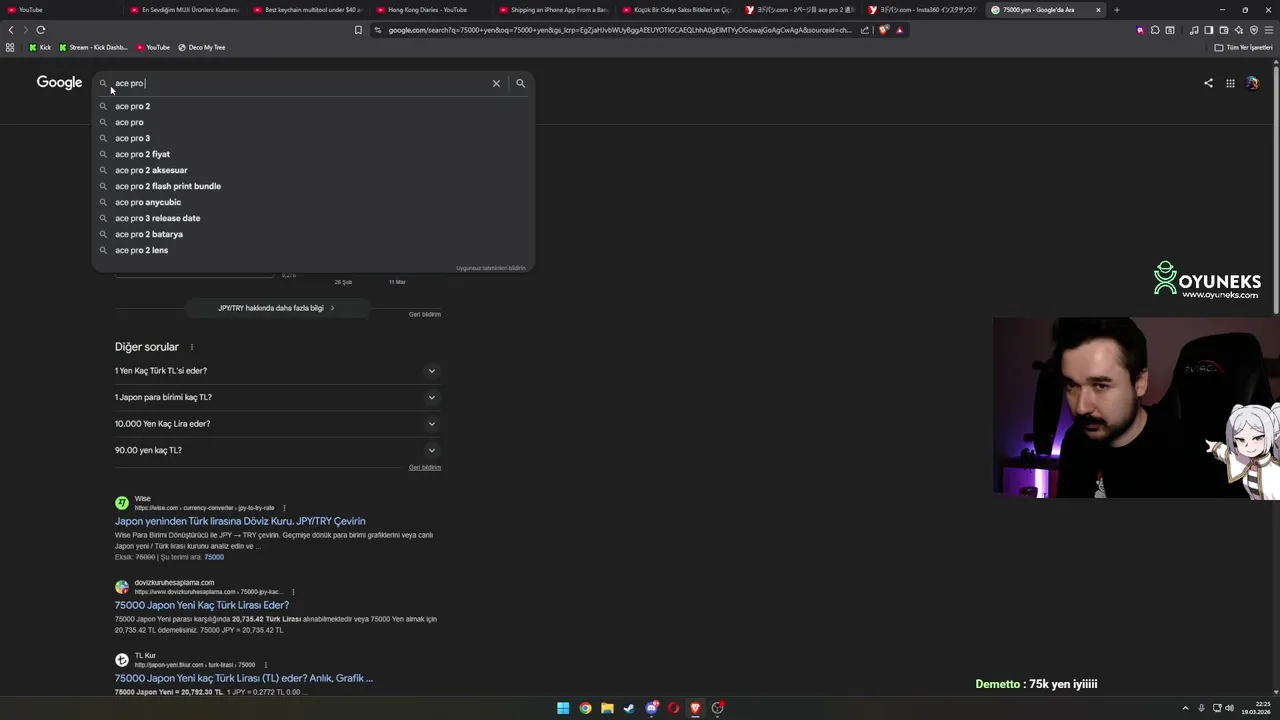The image size is (1280, 720).
Task: Click the share icon on Google page
Action: pyautogui.click(x=1208, y=83)
